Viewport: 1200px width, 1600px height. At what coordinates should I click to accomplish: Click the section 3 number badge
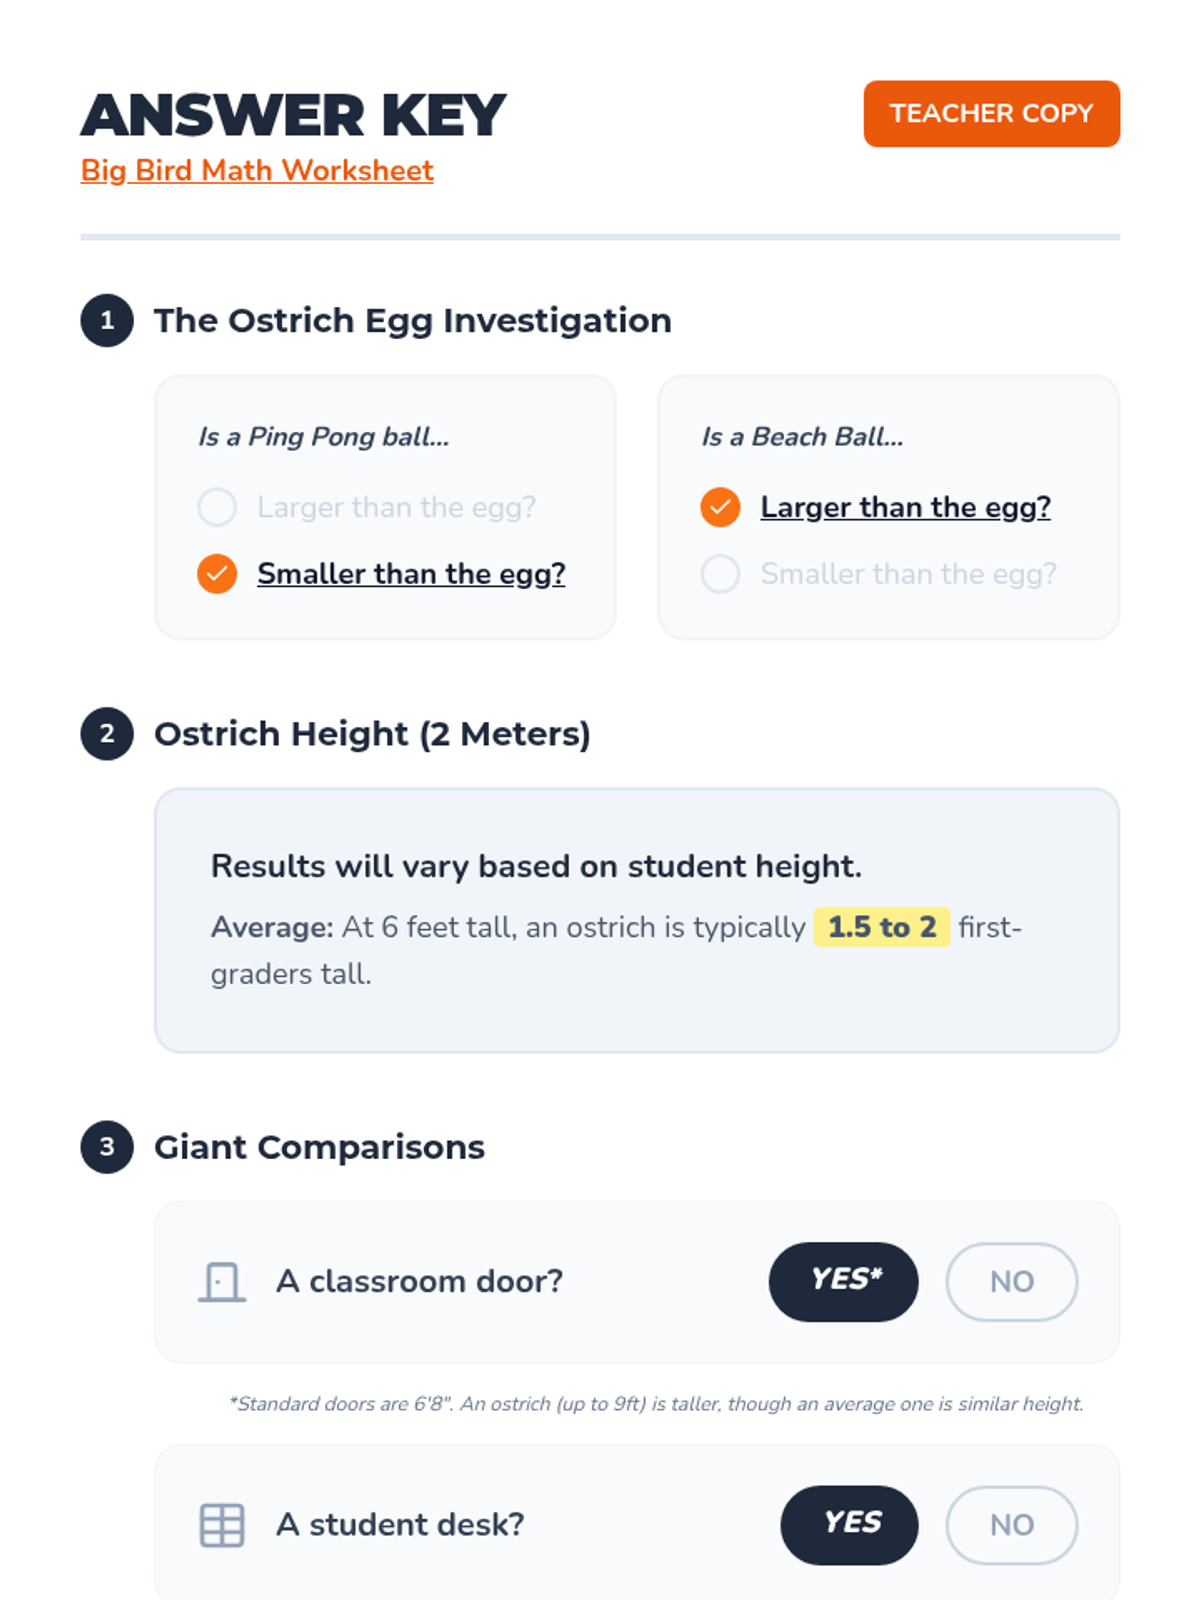click(x=107, y=1147)
